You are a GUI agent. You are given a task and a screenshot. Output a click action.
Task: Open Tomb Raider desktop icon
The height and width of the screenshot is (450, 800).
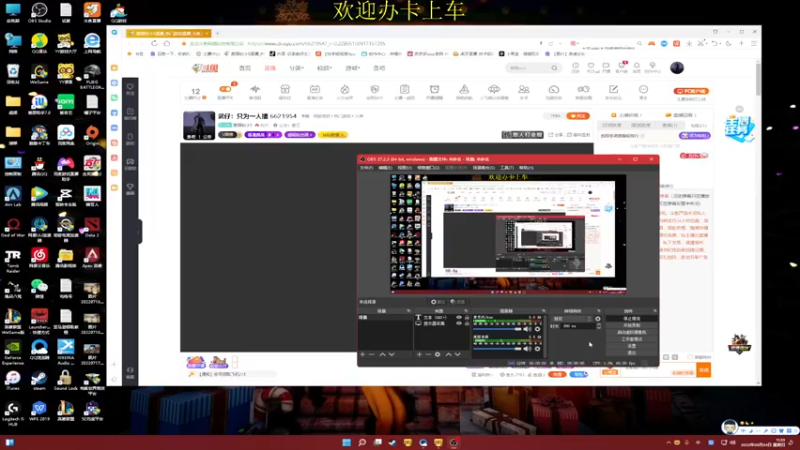coord(13,260)
